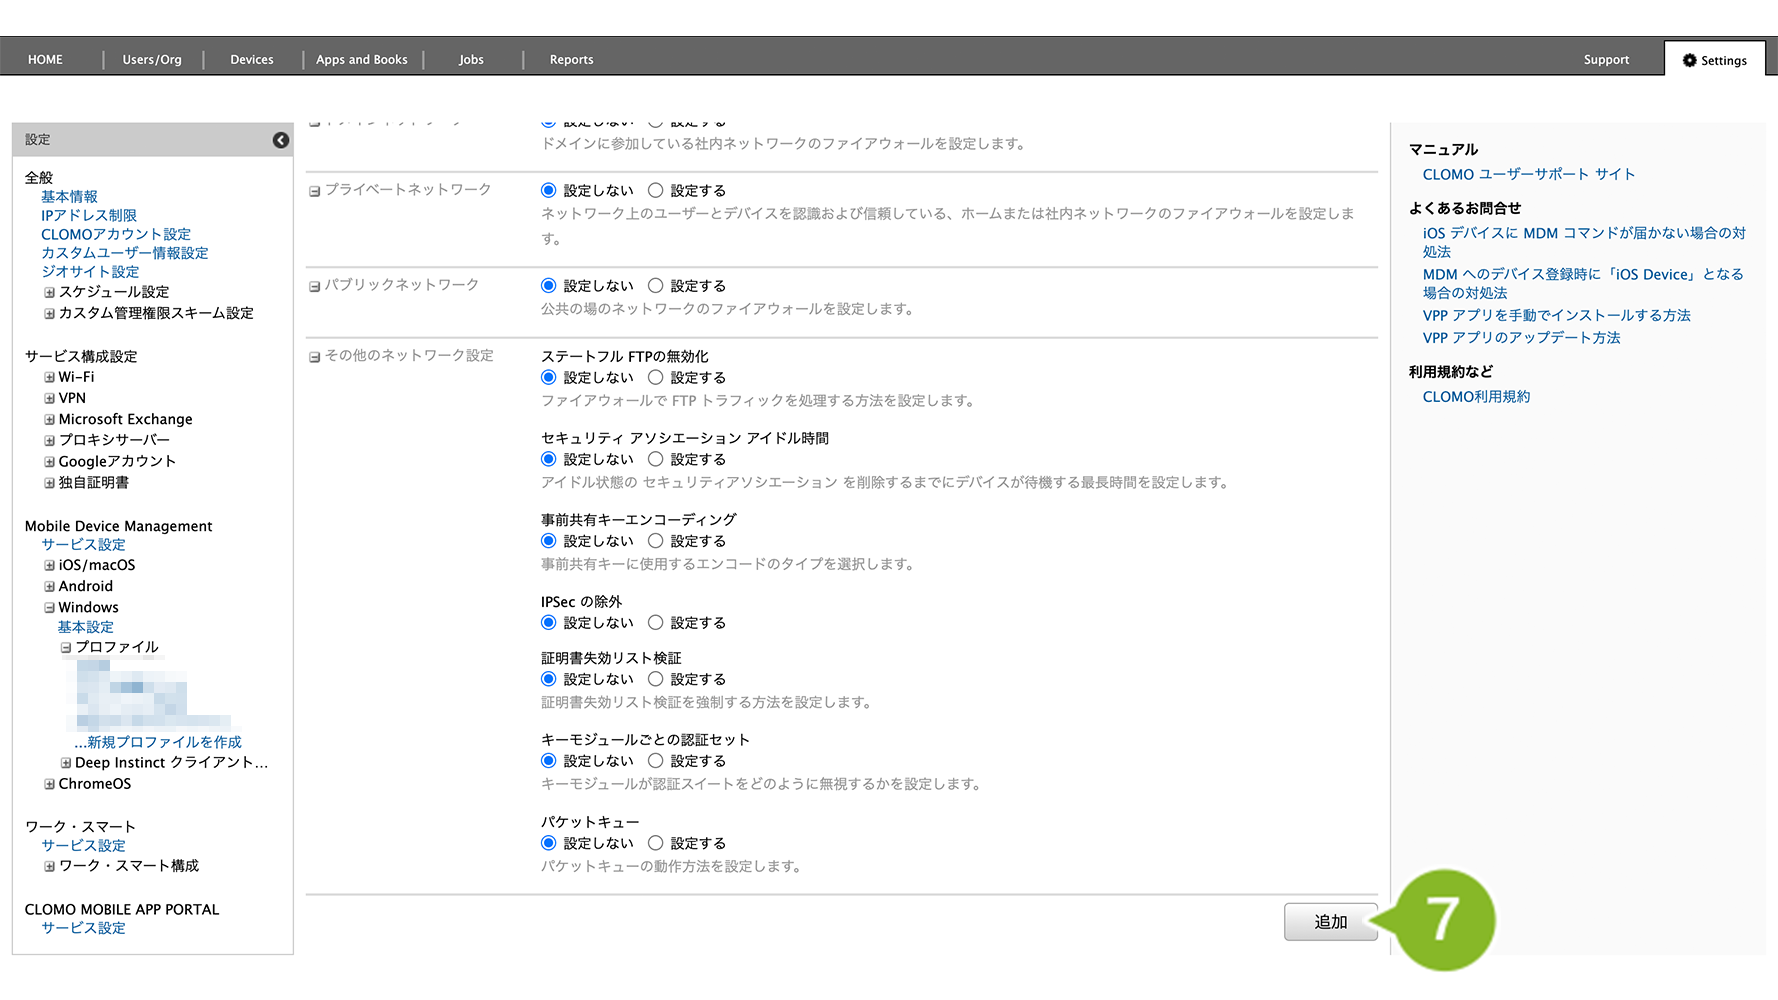The width and height of the screenshot is (1778, 1000).
Task: Go to the Reports tab
Action: [571, 60]
